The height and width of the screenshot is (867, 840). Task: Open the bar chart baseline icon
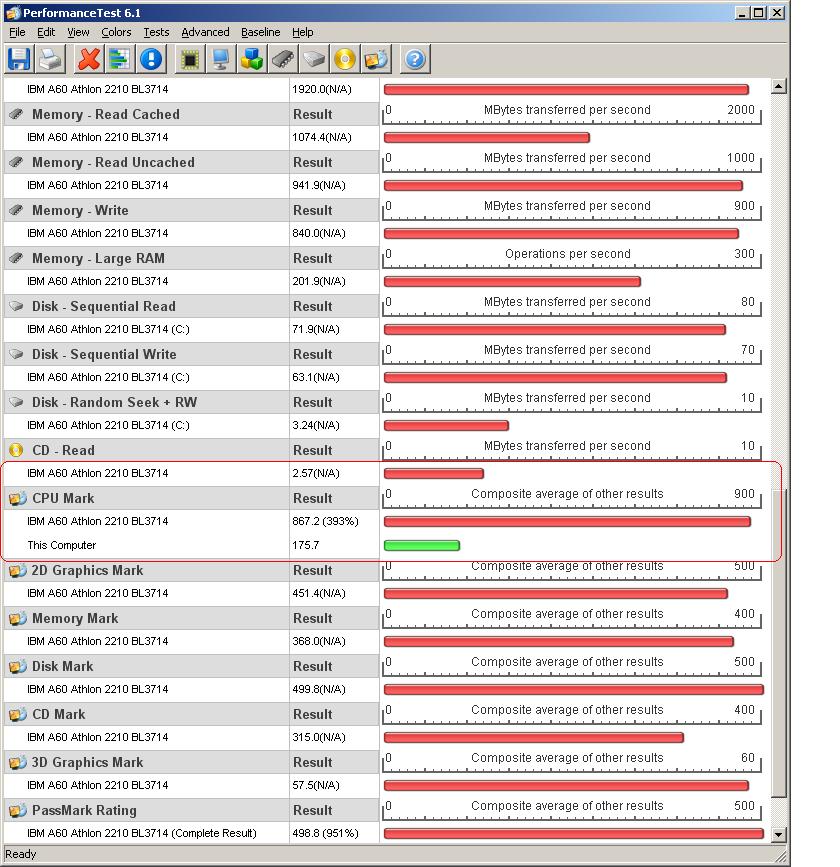[x=119, y=59]
